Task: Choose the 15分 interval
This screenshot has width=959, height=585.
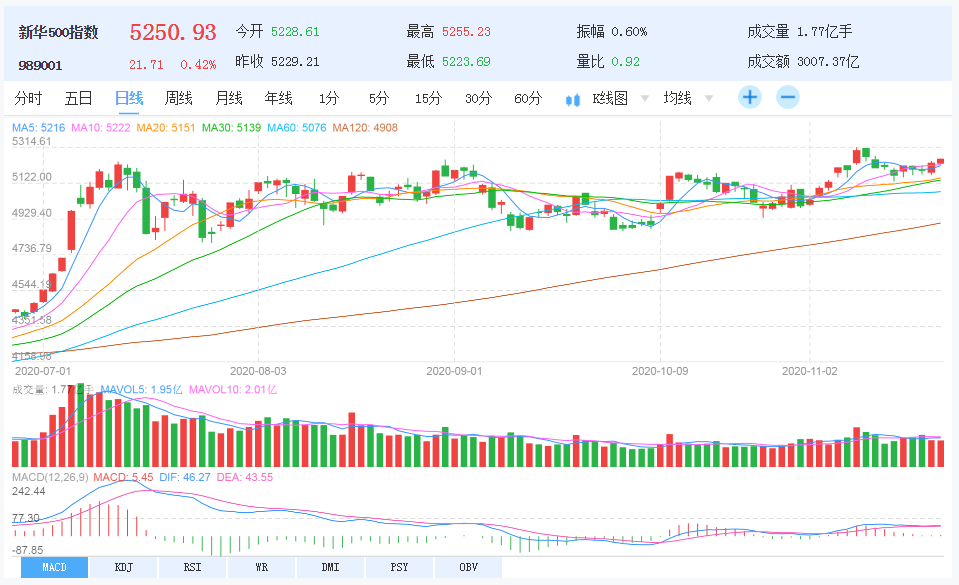Action: pos(428,98)
